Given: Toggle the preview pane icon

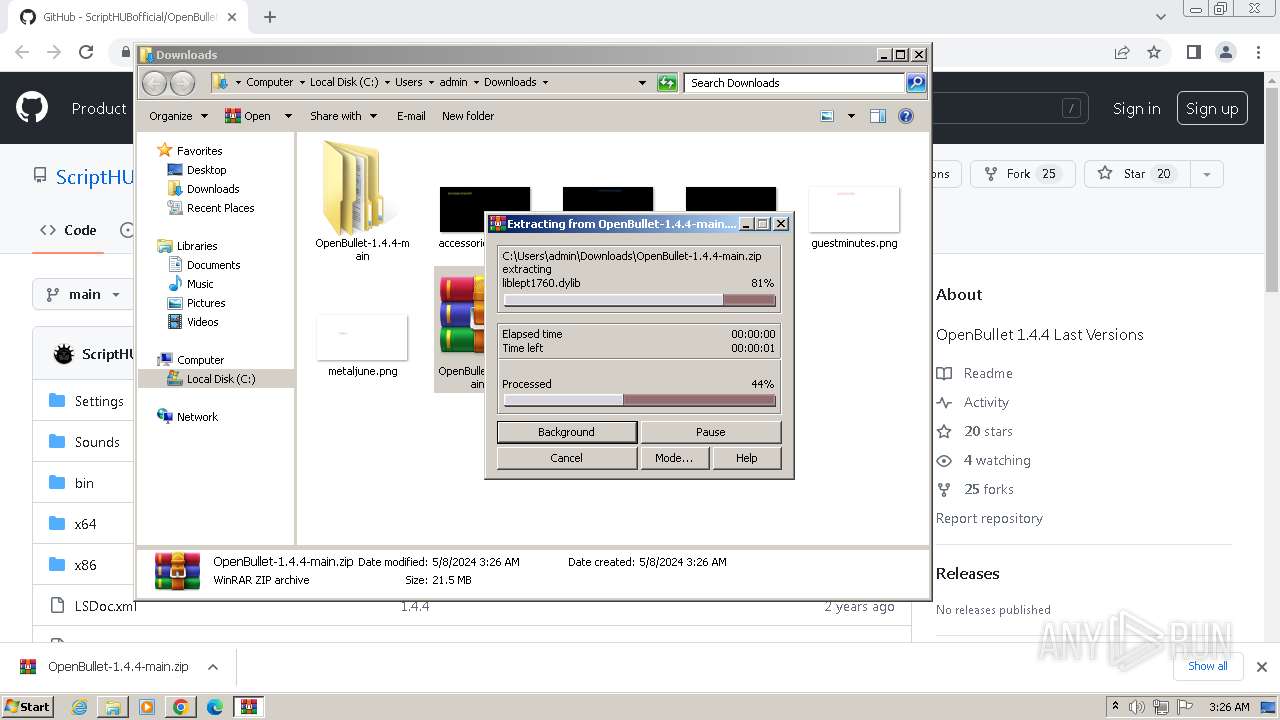Looking at the screenshot, I should 878,116.
